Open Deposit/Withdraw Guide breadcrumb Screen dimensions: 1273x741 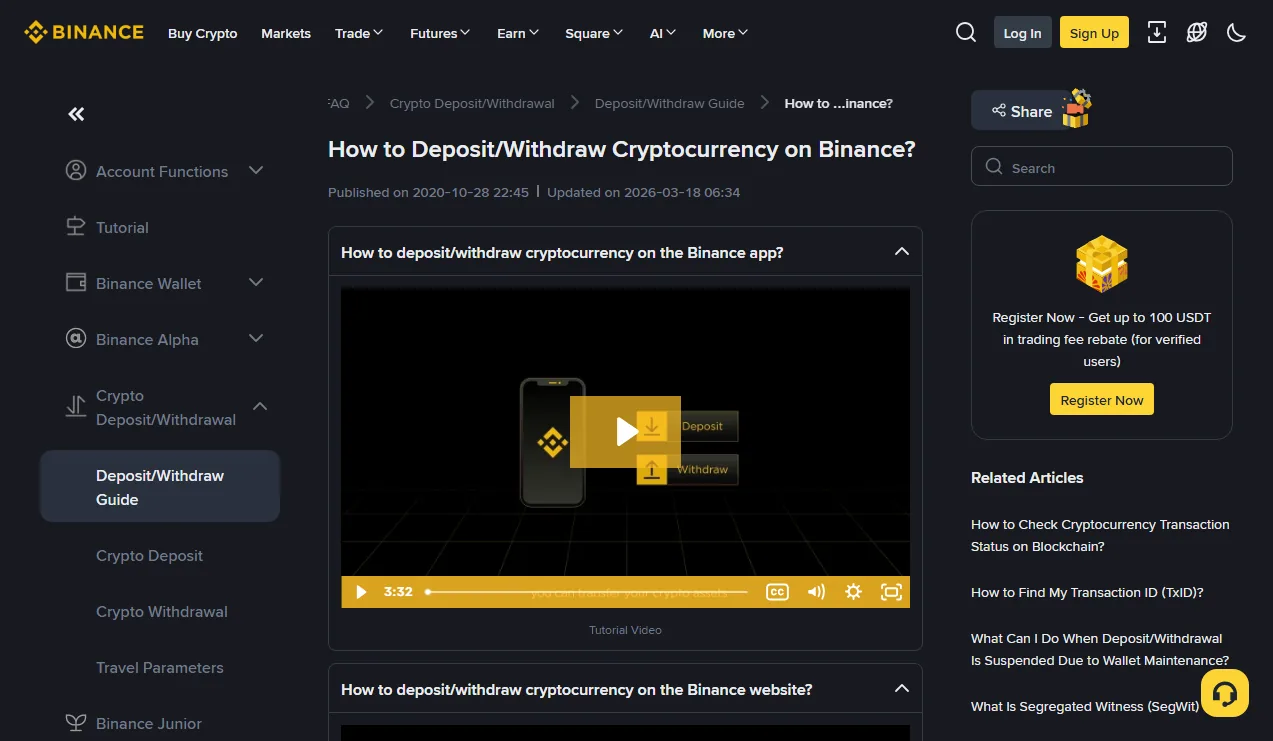pyautogui.click(x=669, y=103)
